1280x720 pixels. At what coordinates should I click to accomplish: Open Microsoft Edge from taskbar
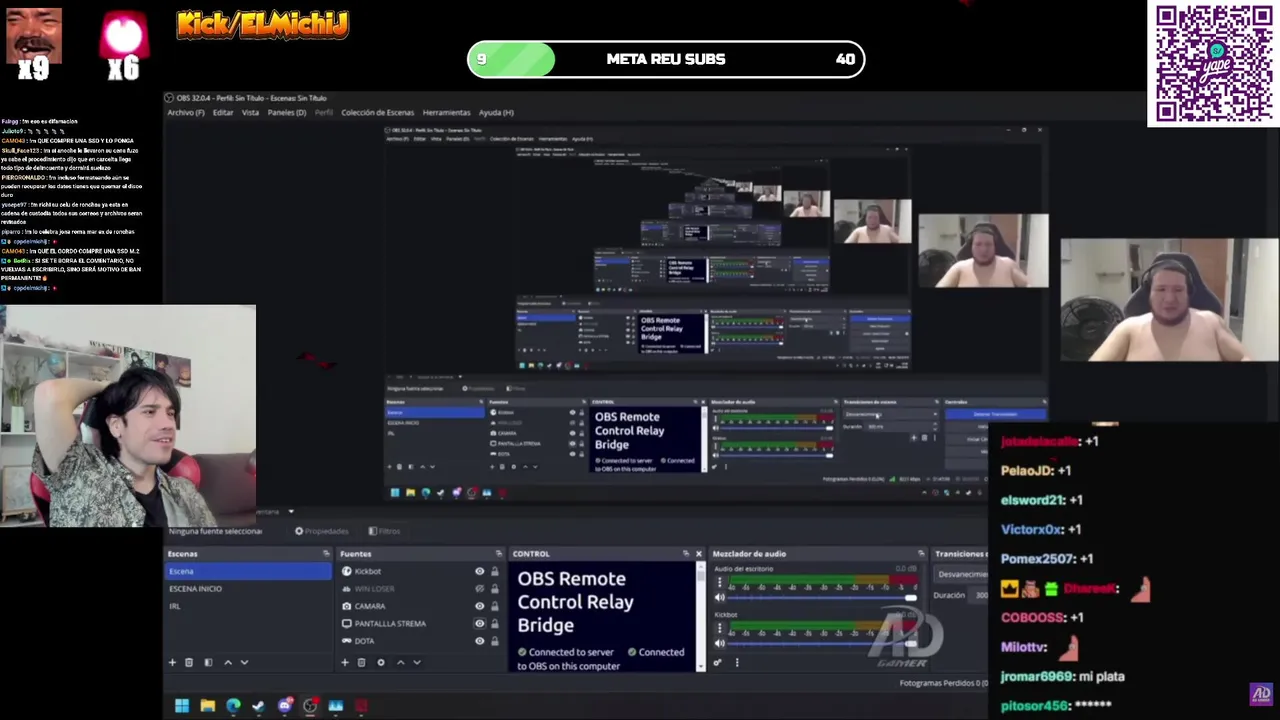point(233,706)
